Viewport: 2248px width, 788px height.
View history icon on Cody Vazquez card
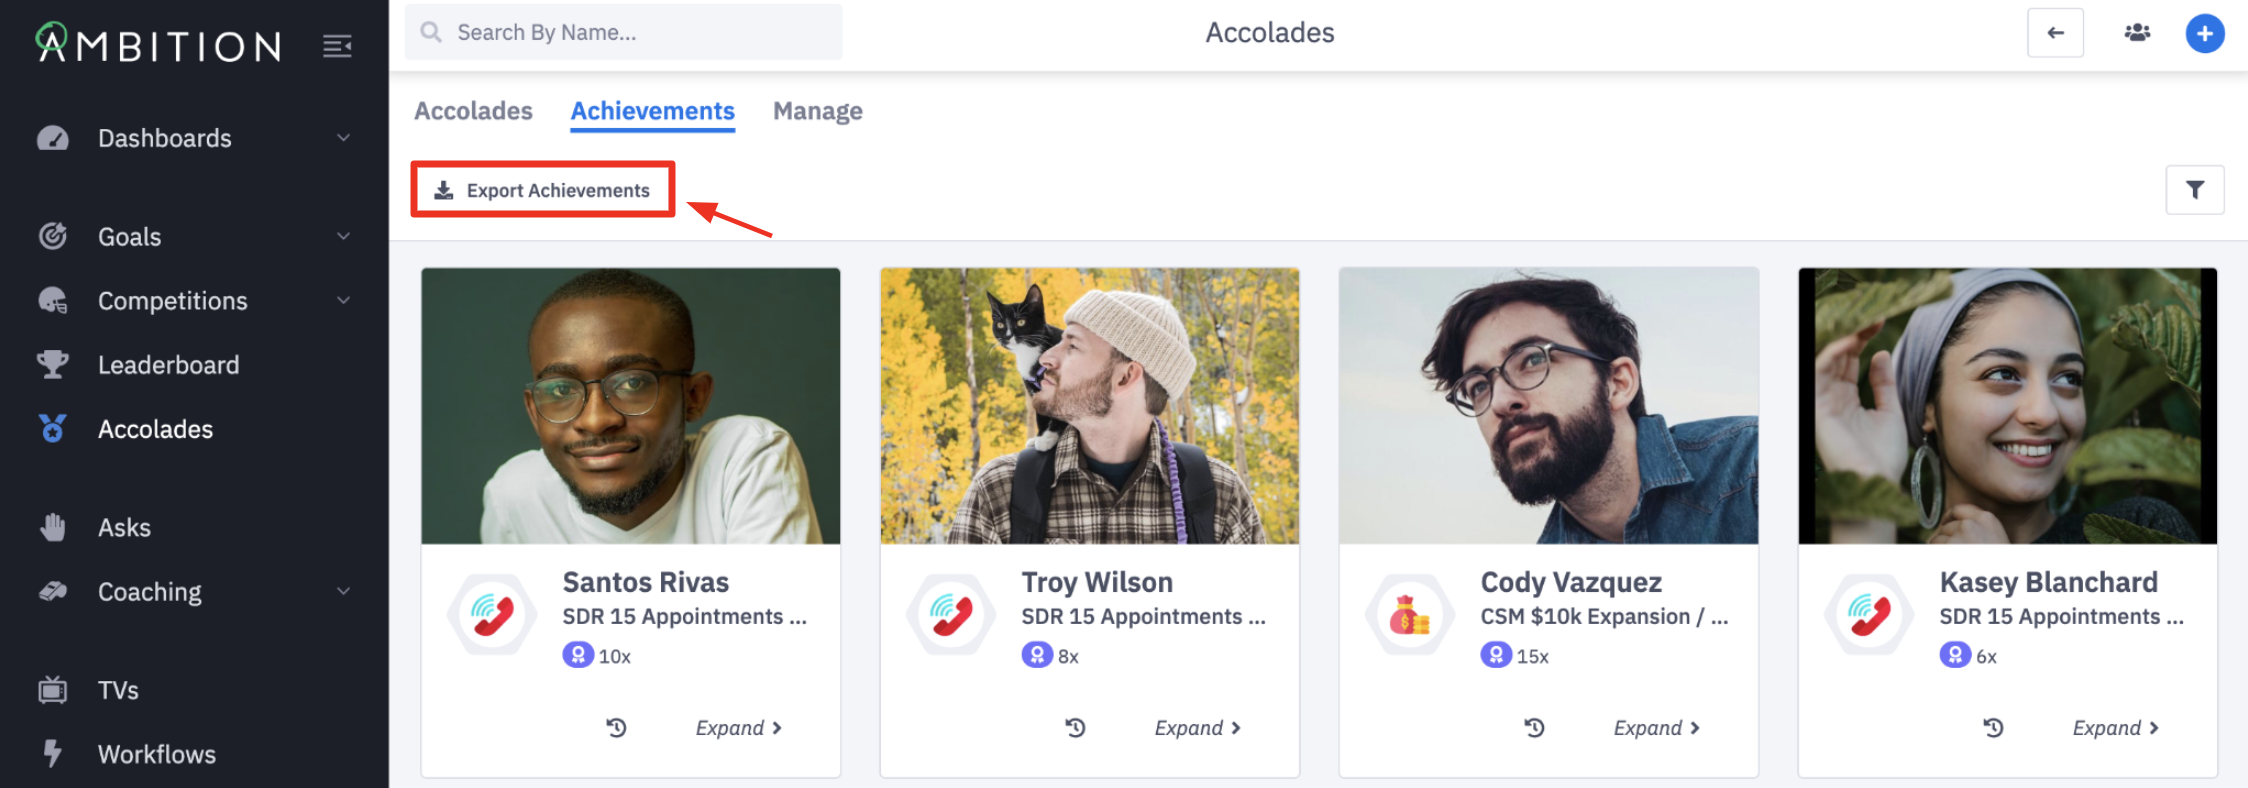point(1534,728)
